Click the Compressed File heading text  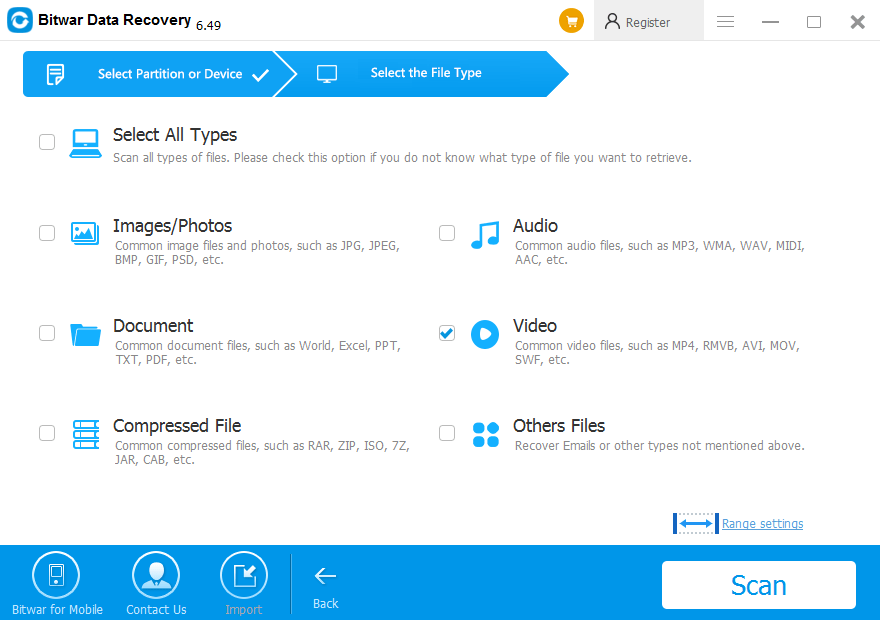[x=177, y=426]
